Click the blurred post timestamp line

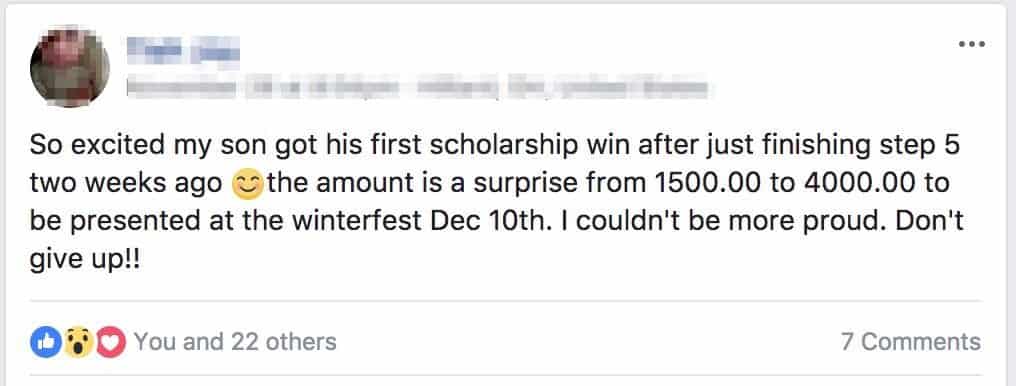pyautogui.click(x=417, y=88)
